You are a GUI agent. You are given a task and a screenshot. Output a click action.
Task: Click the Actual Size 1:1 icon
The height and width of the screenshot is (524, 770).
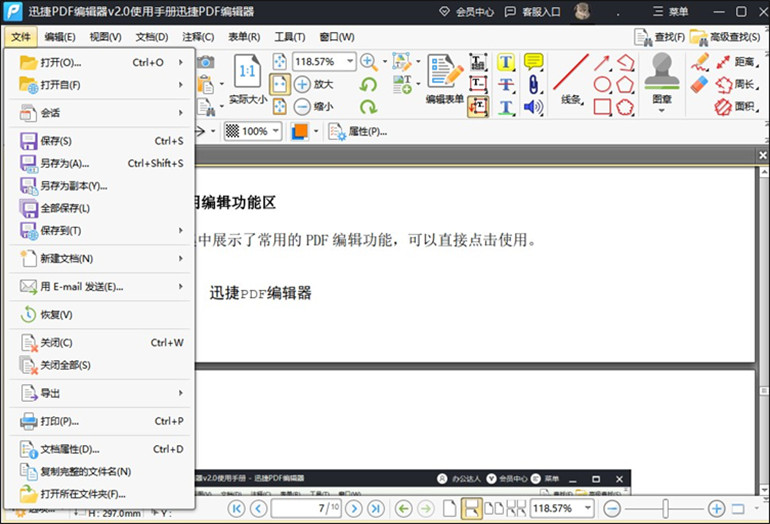coord(248,72)
